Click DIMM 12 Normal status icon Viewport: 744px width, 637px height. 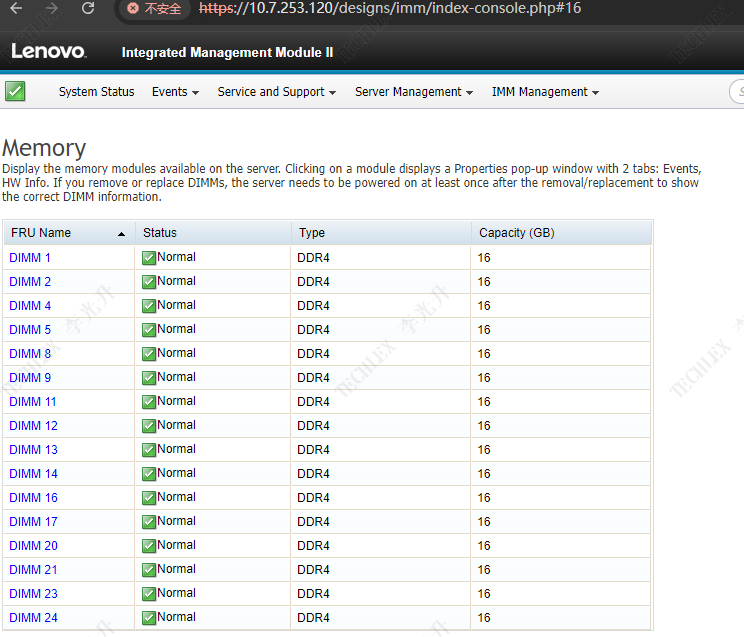(149, 426)
